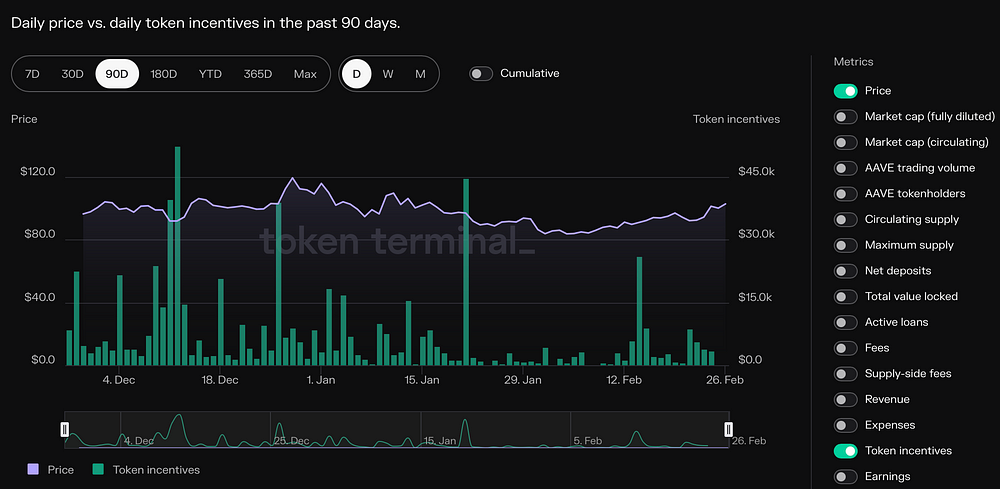
Task: Select the YTD time range
Action: (210, 74)
